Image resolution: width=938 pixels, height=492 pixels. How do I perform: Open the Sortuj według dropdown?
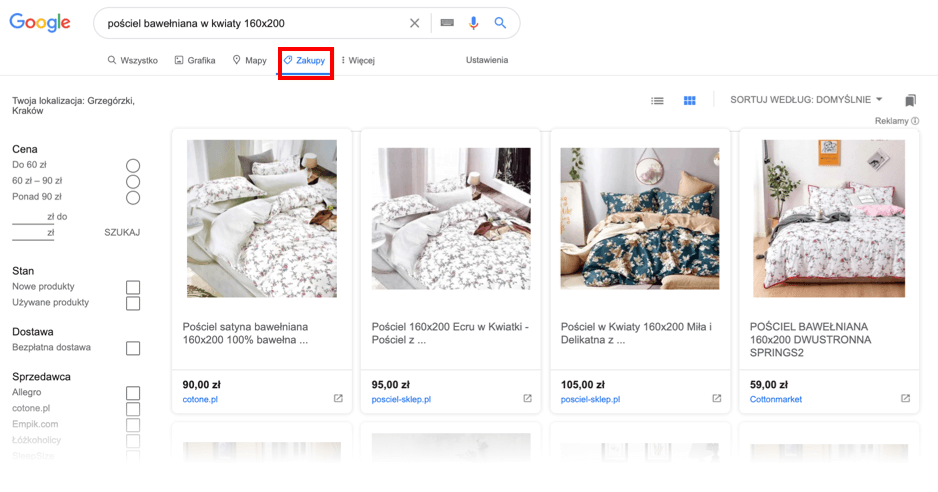coord(807,100)
